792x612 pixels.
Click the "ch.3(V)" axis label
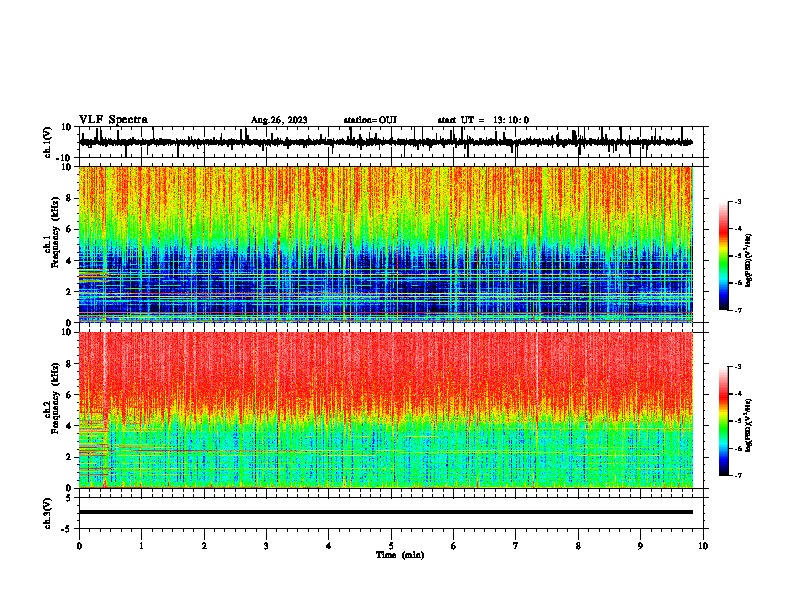pyautogui.click(x=48, y=513)
